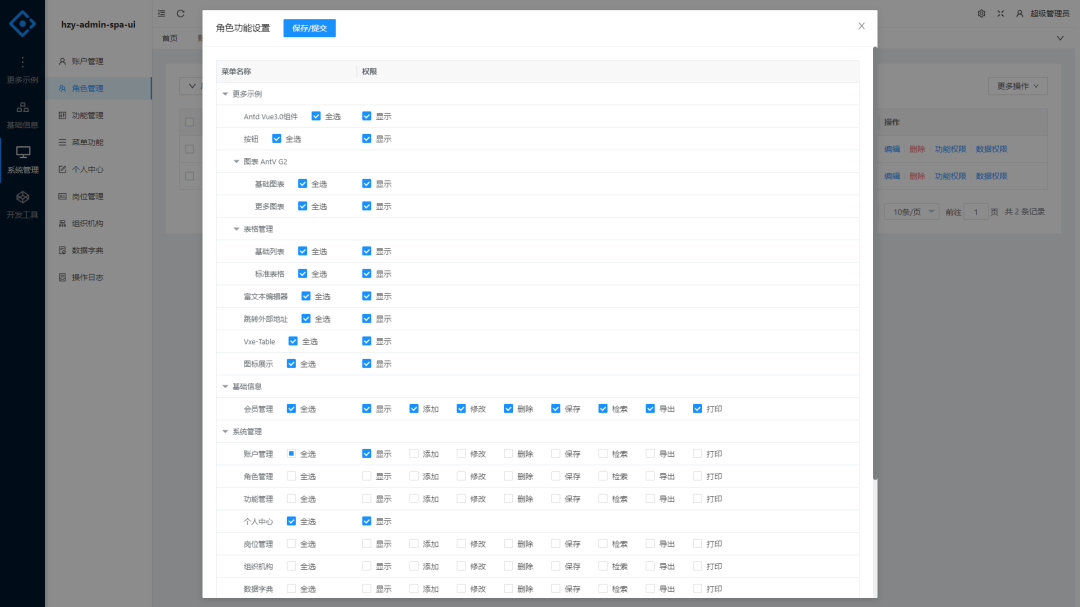1080x607 pixels.
Task: Click the 开发工具 cube icon
Action: coord(22,197)
